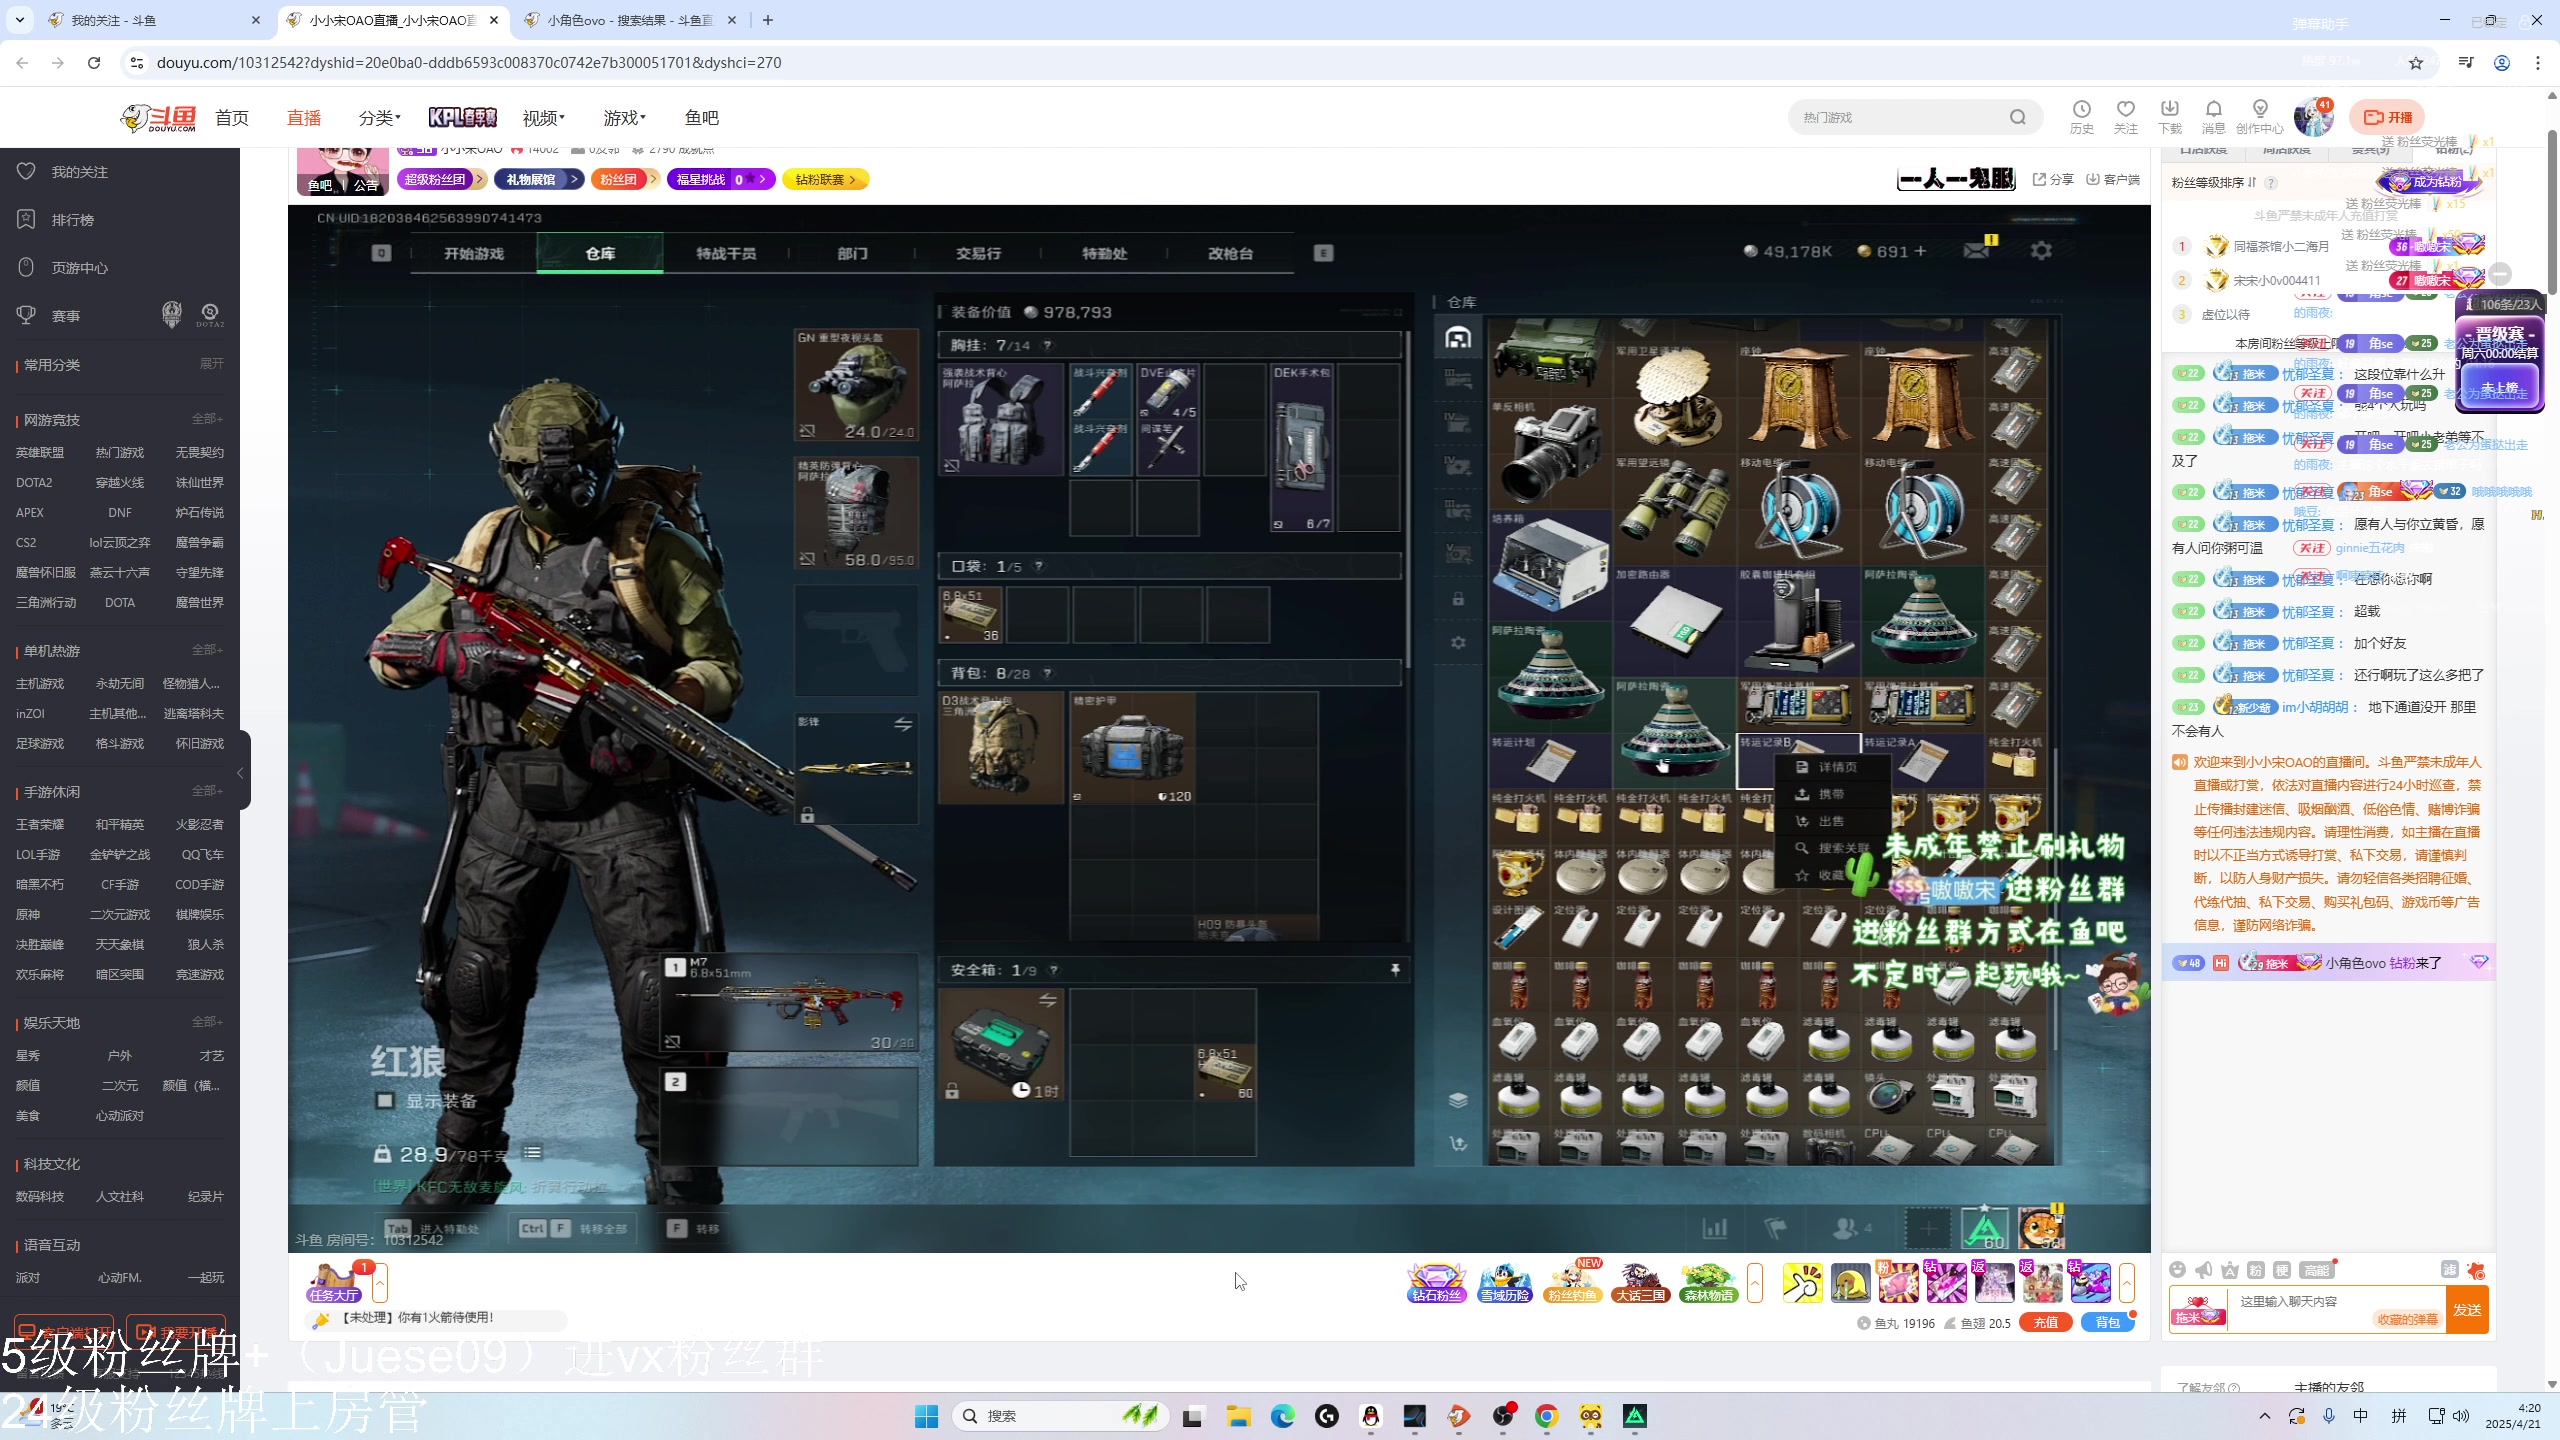Collapse the left sidebar with arrow handle
Screen dimensions: 2560x1440
tap(240, 773)
